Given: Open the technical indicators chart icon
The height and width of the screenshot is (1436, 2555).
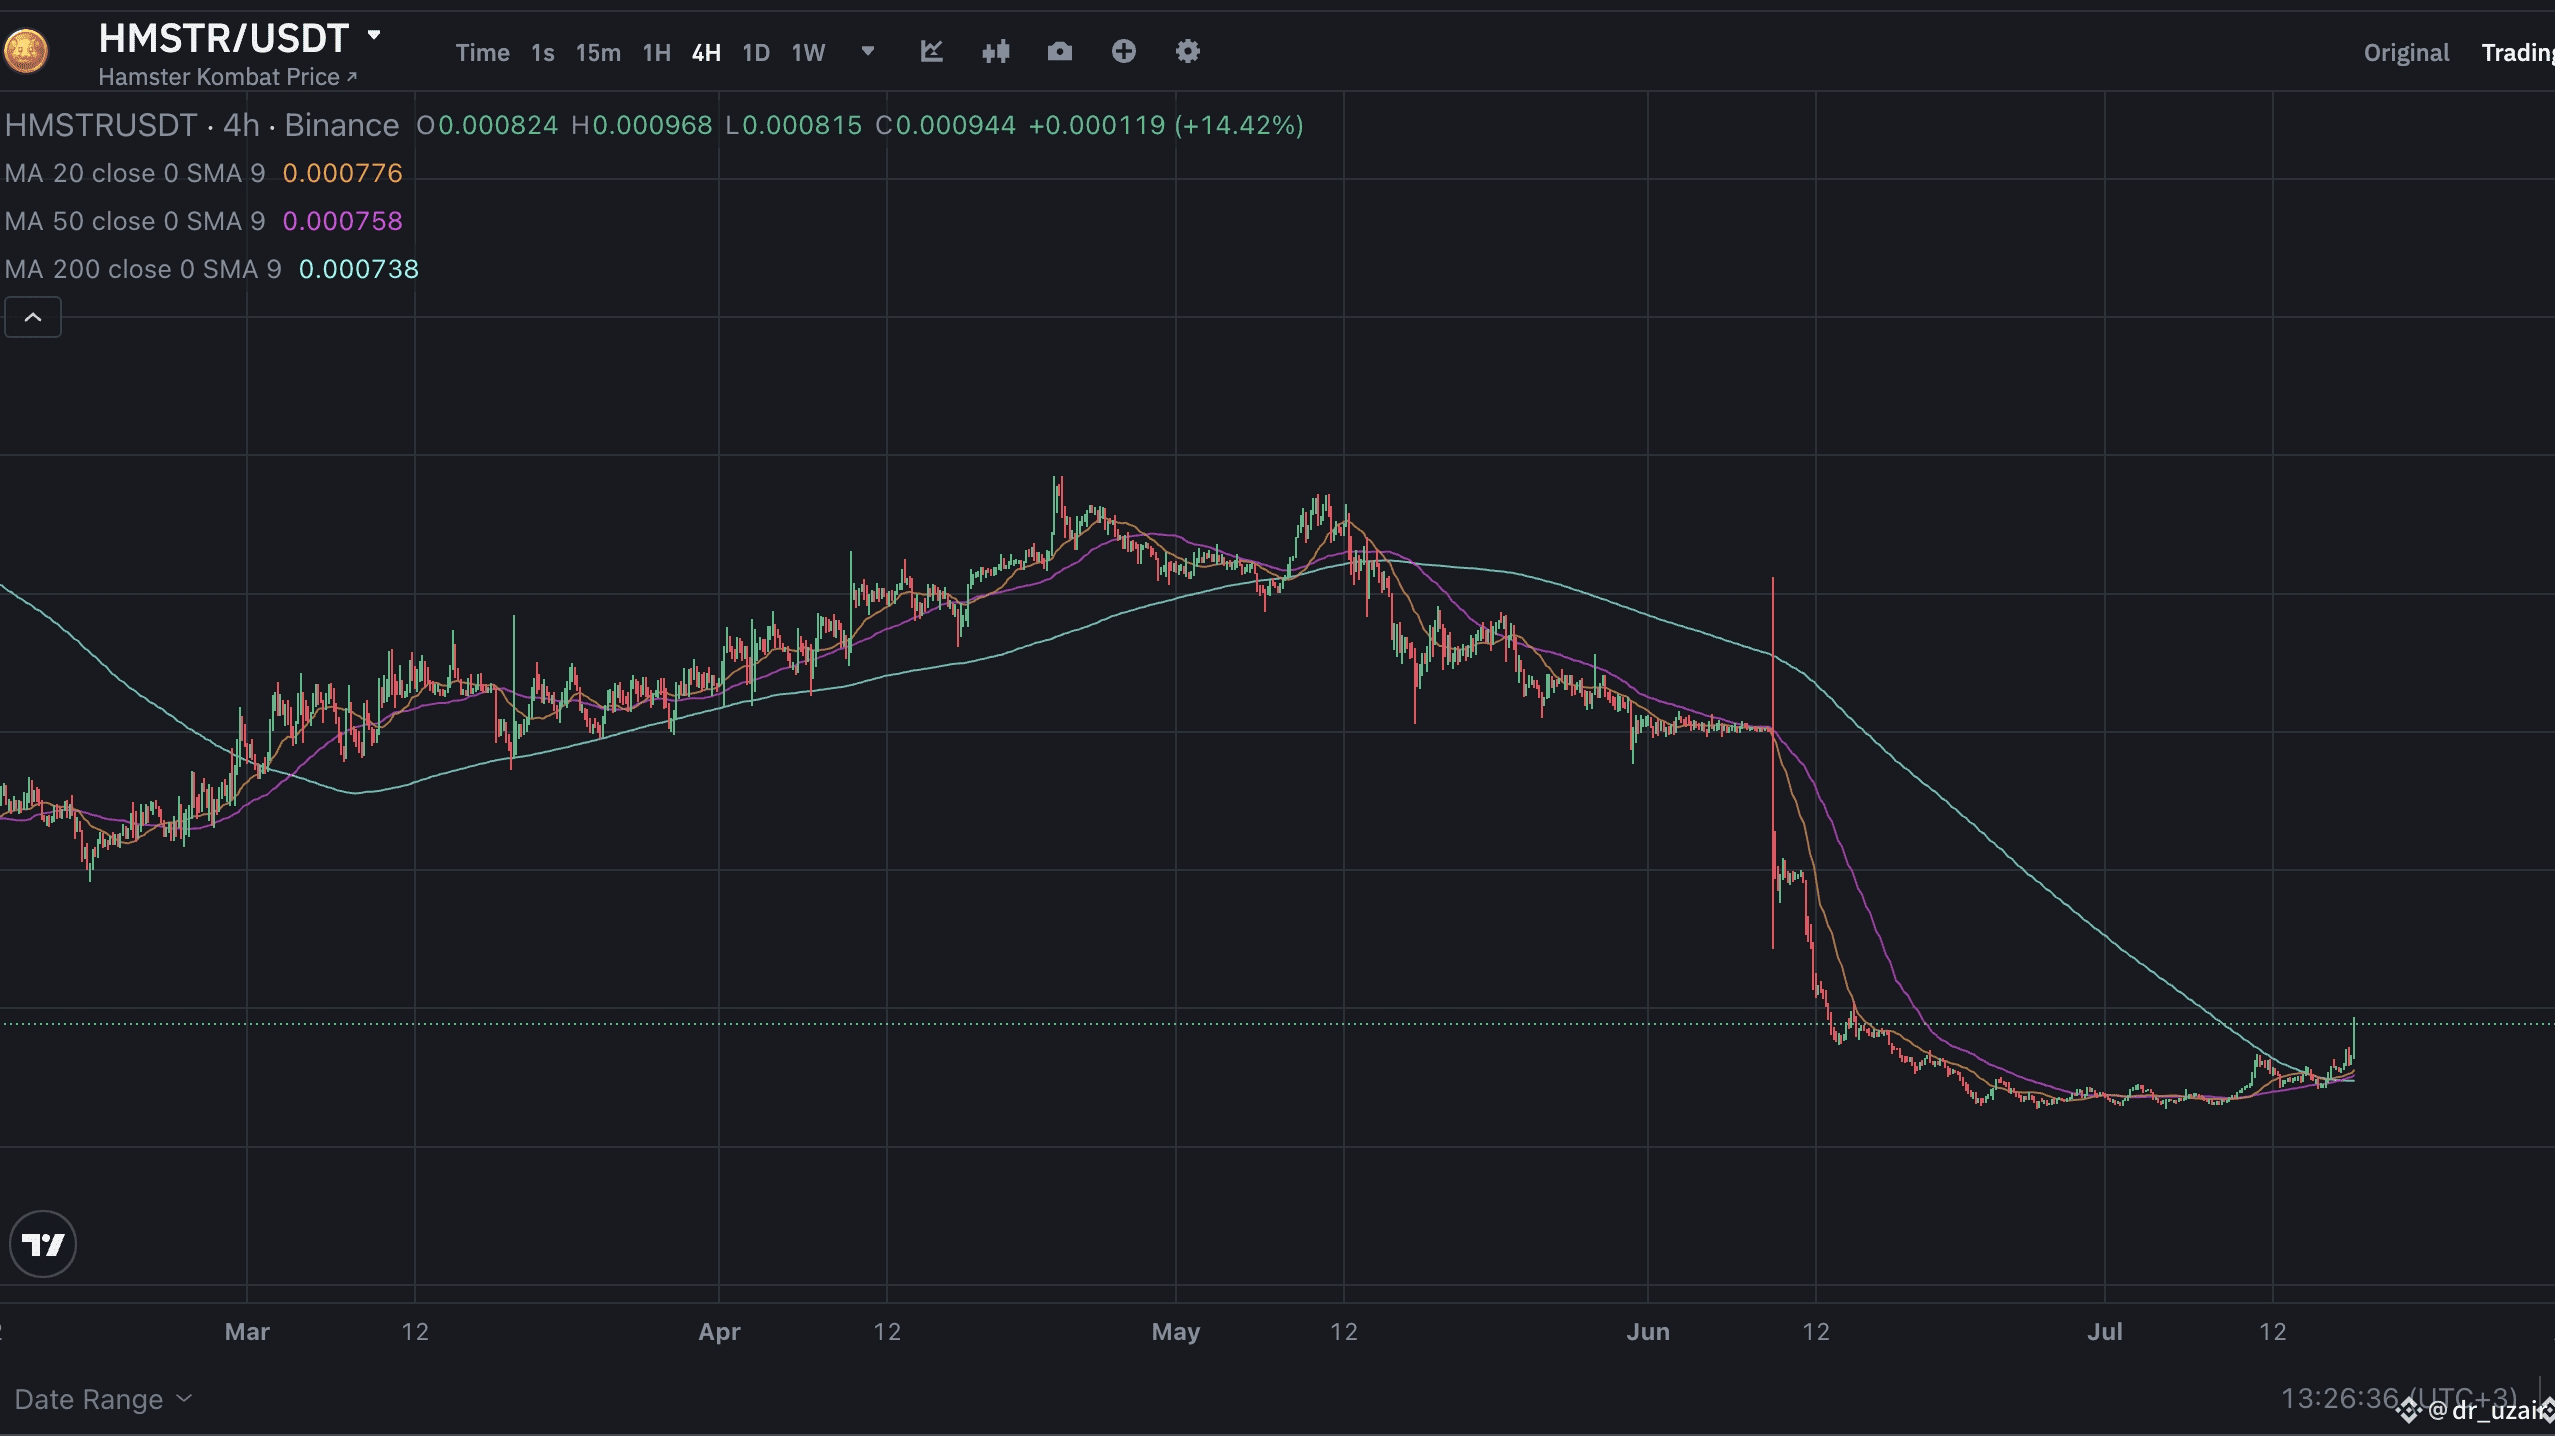Looking at the screenshot, I should (x=931, y=52).
